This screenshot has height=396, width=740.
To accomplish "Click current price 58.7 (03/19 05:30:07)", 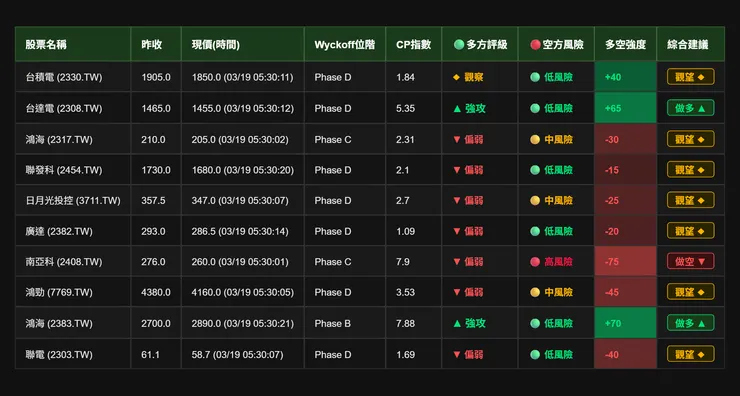I will pos(237,354).
